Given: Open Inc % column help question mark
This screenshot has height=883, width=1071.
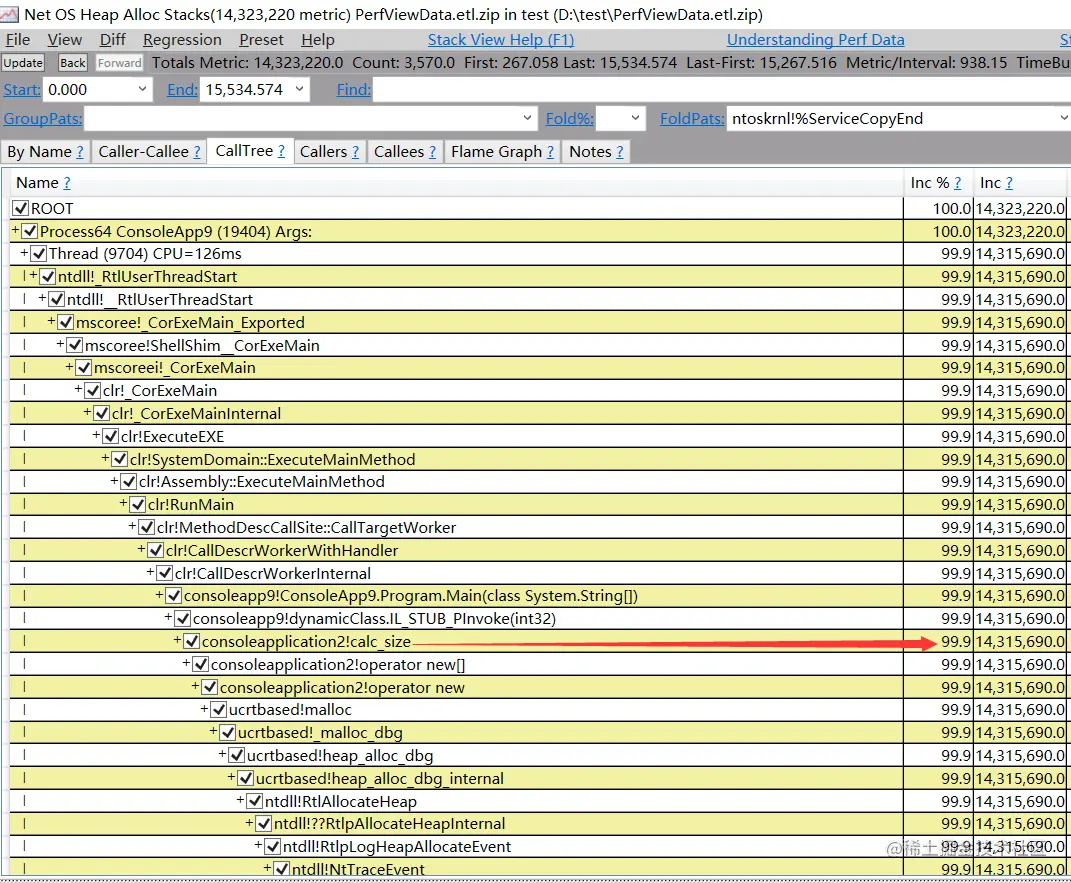Looking at the screenshot, I should click(x=957, y=183).
